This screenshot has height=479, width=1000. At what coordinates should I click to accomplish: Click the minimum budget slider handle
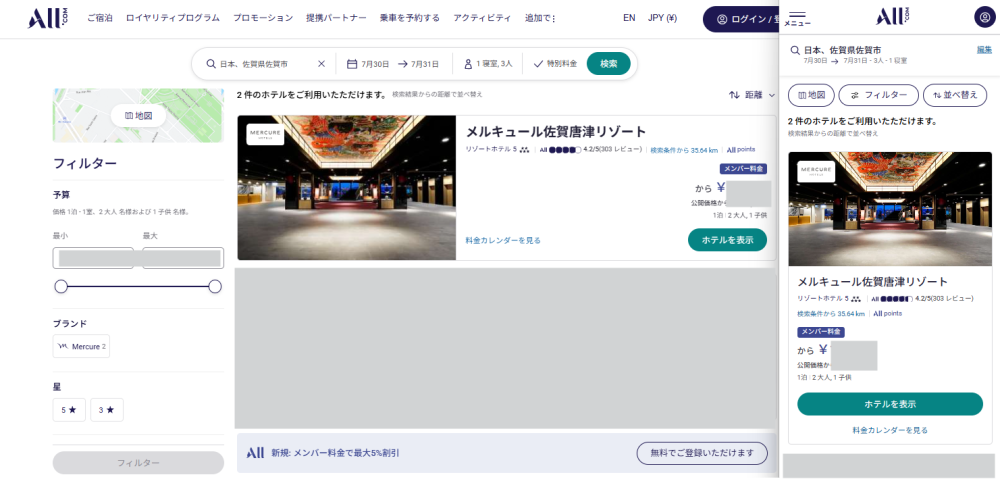tap(61, 286)
